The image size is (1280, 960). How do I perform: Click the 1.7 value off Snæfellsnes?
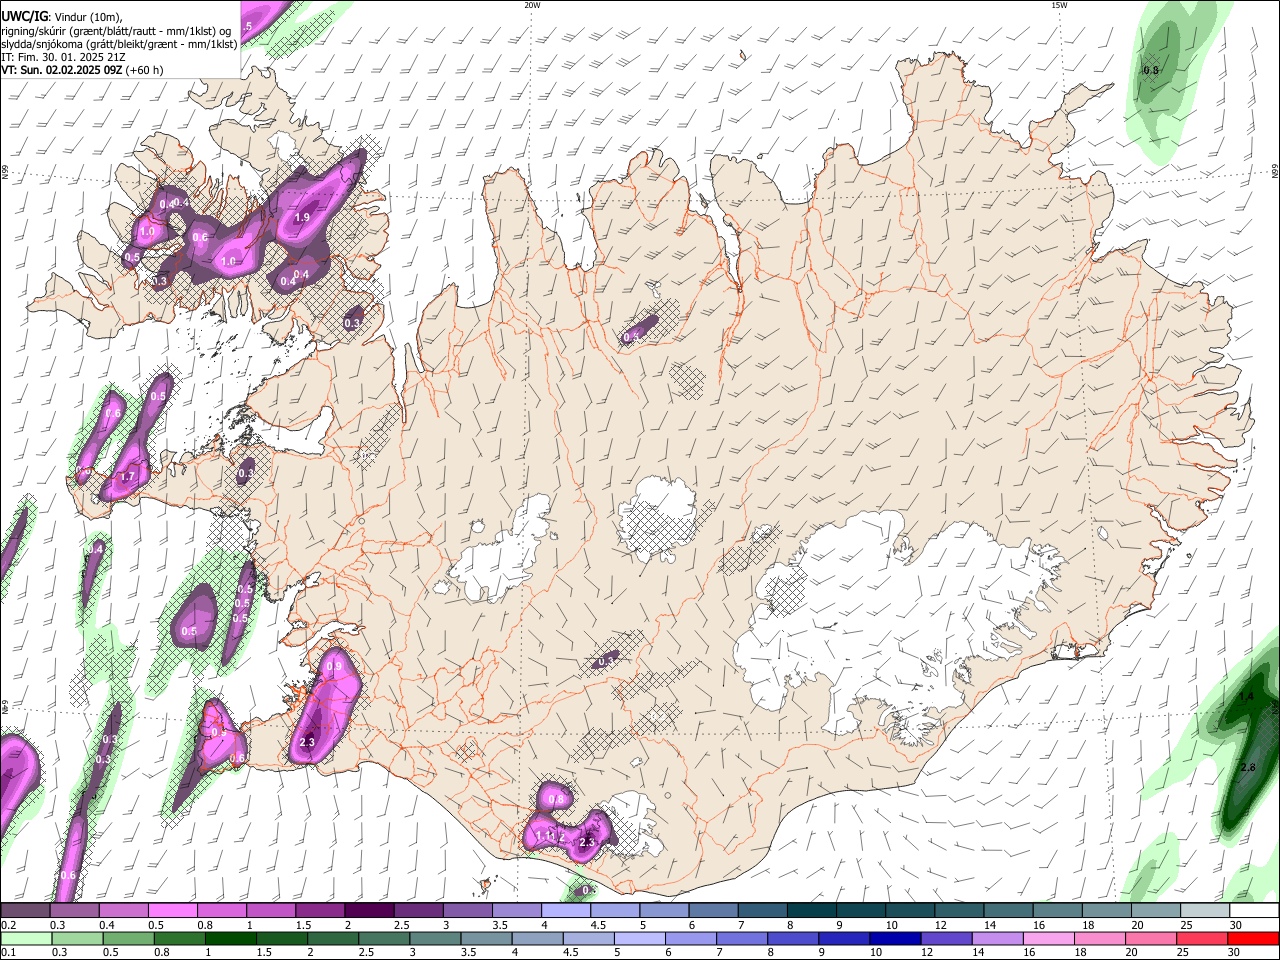pyautogui.click(x=127, y=477)
